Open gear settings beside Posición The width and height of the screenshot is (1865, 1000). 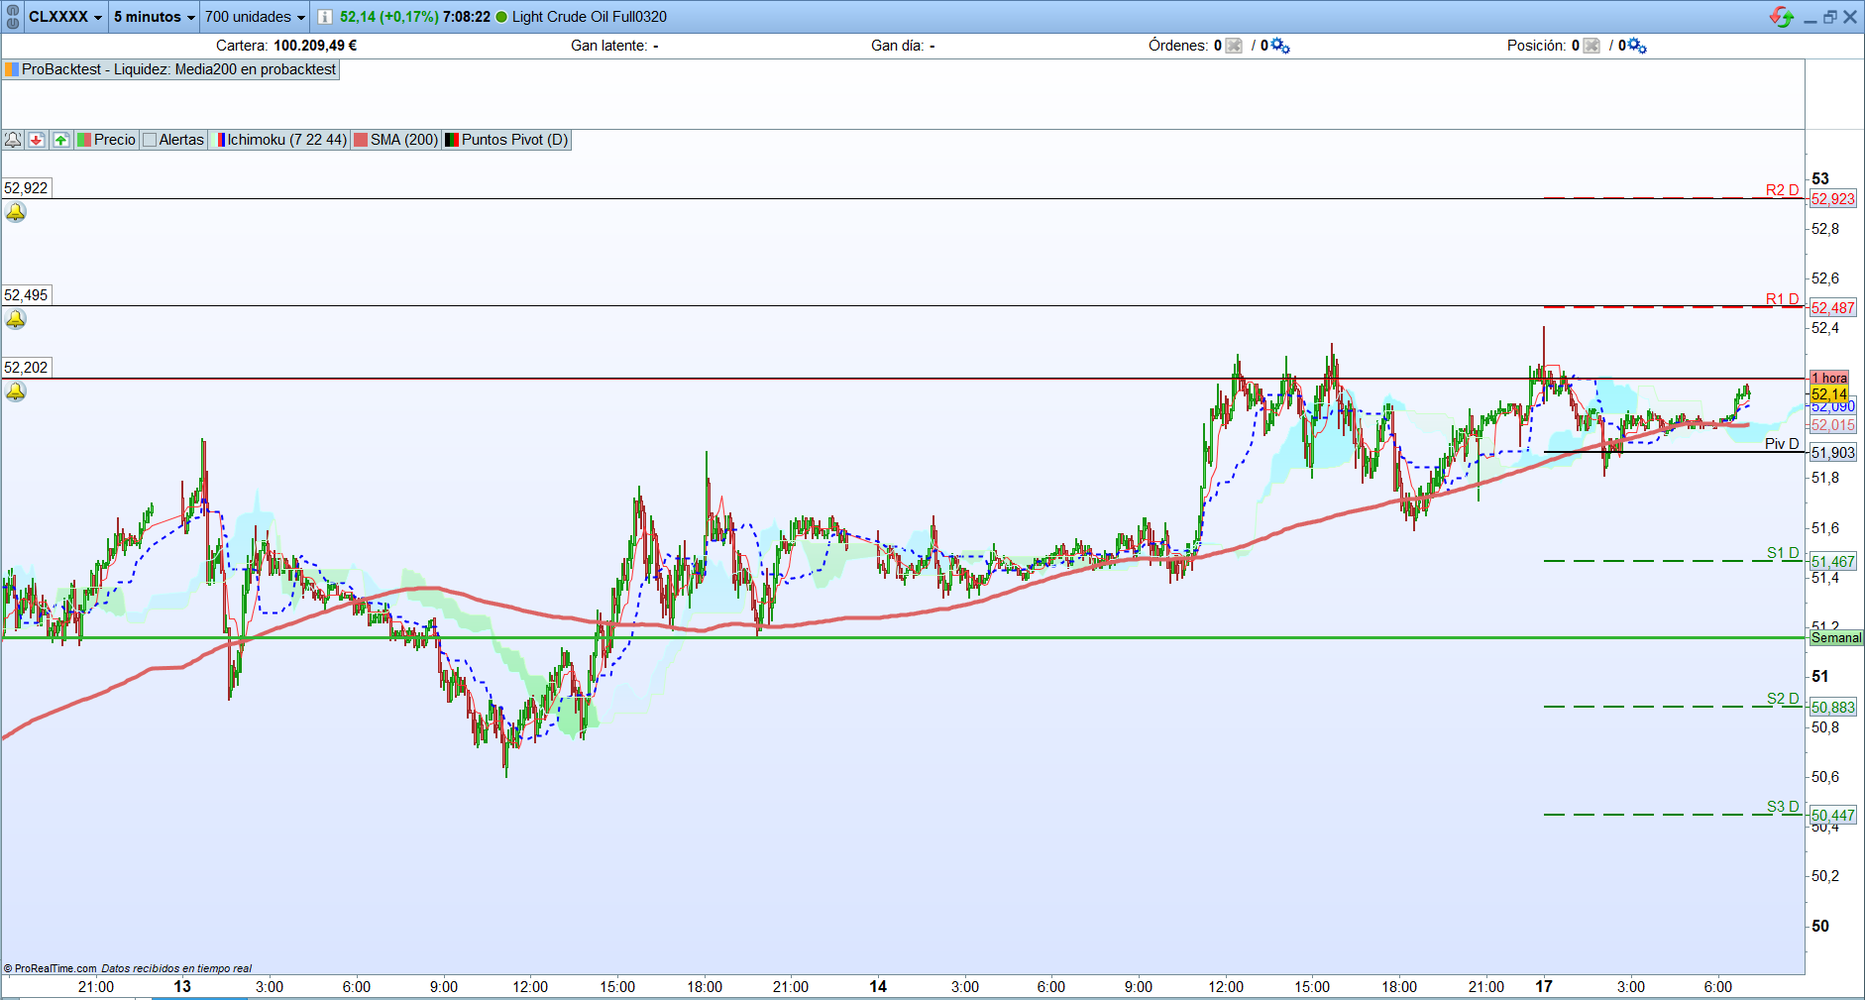[1637, 46]
